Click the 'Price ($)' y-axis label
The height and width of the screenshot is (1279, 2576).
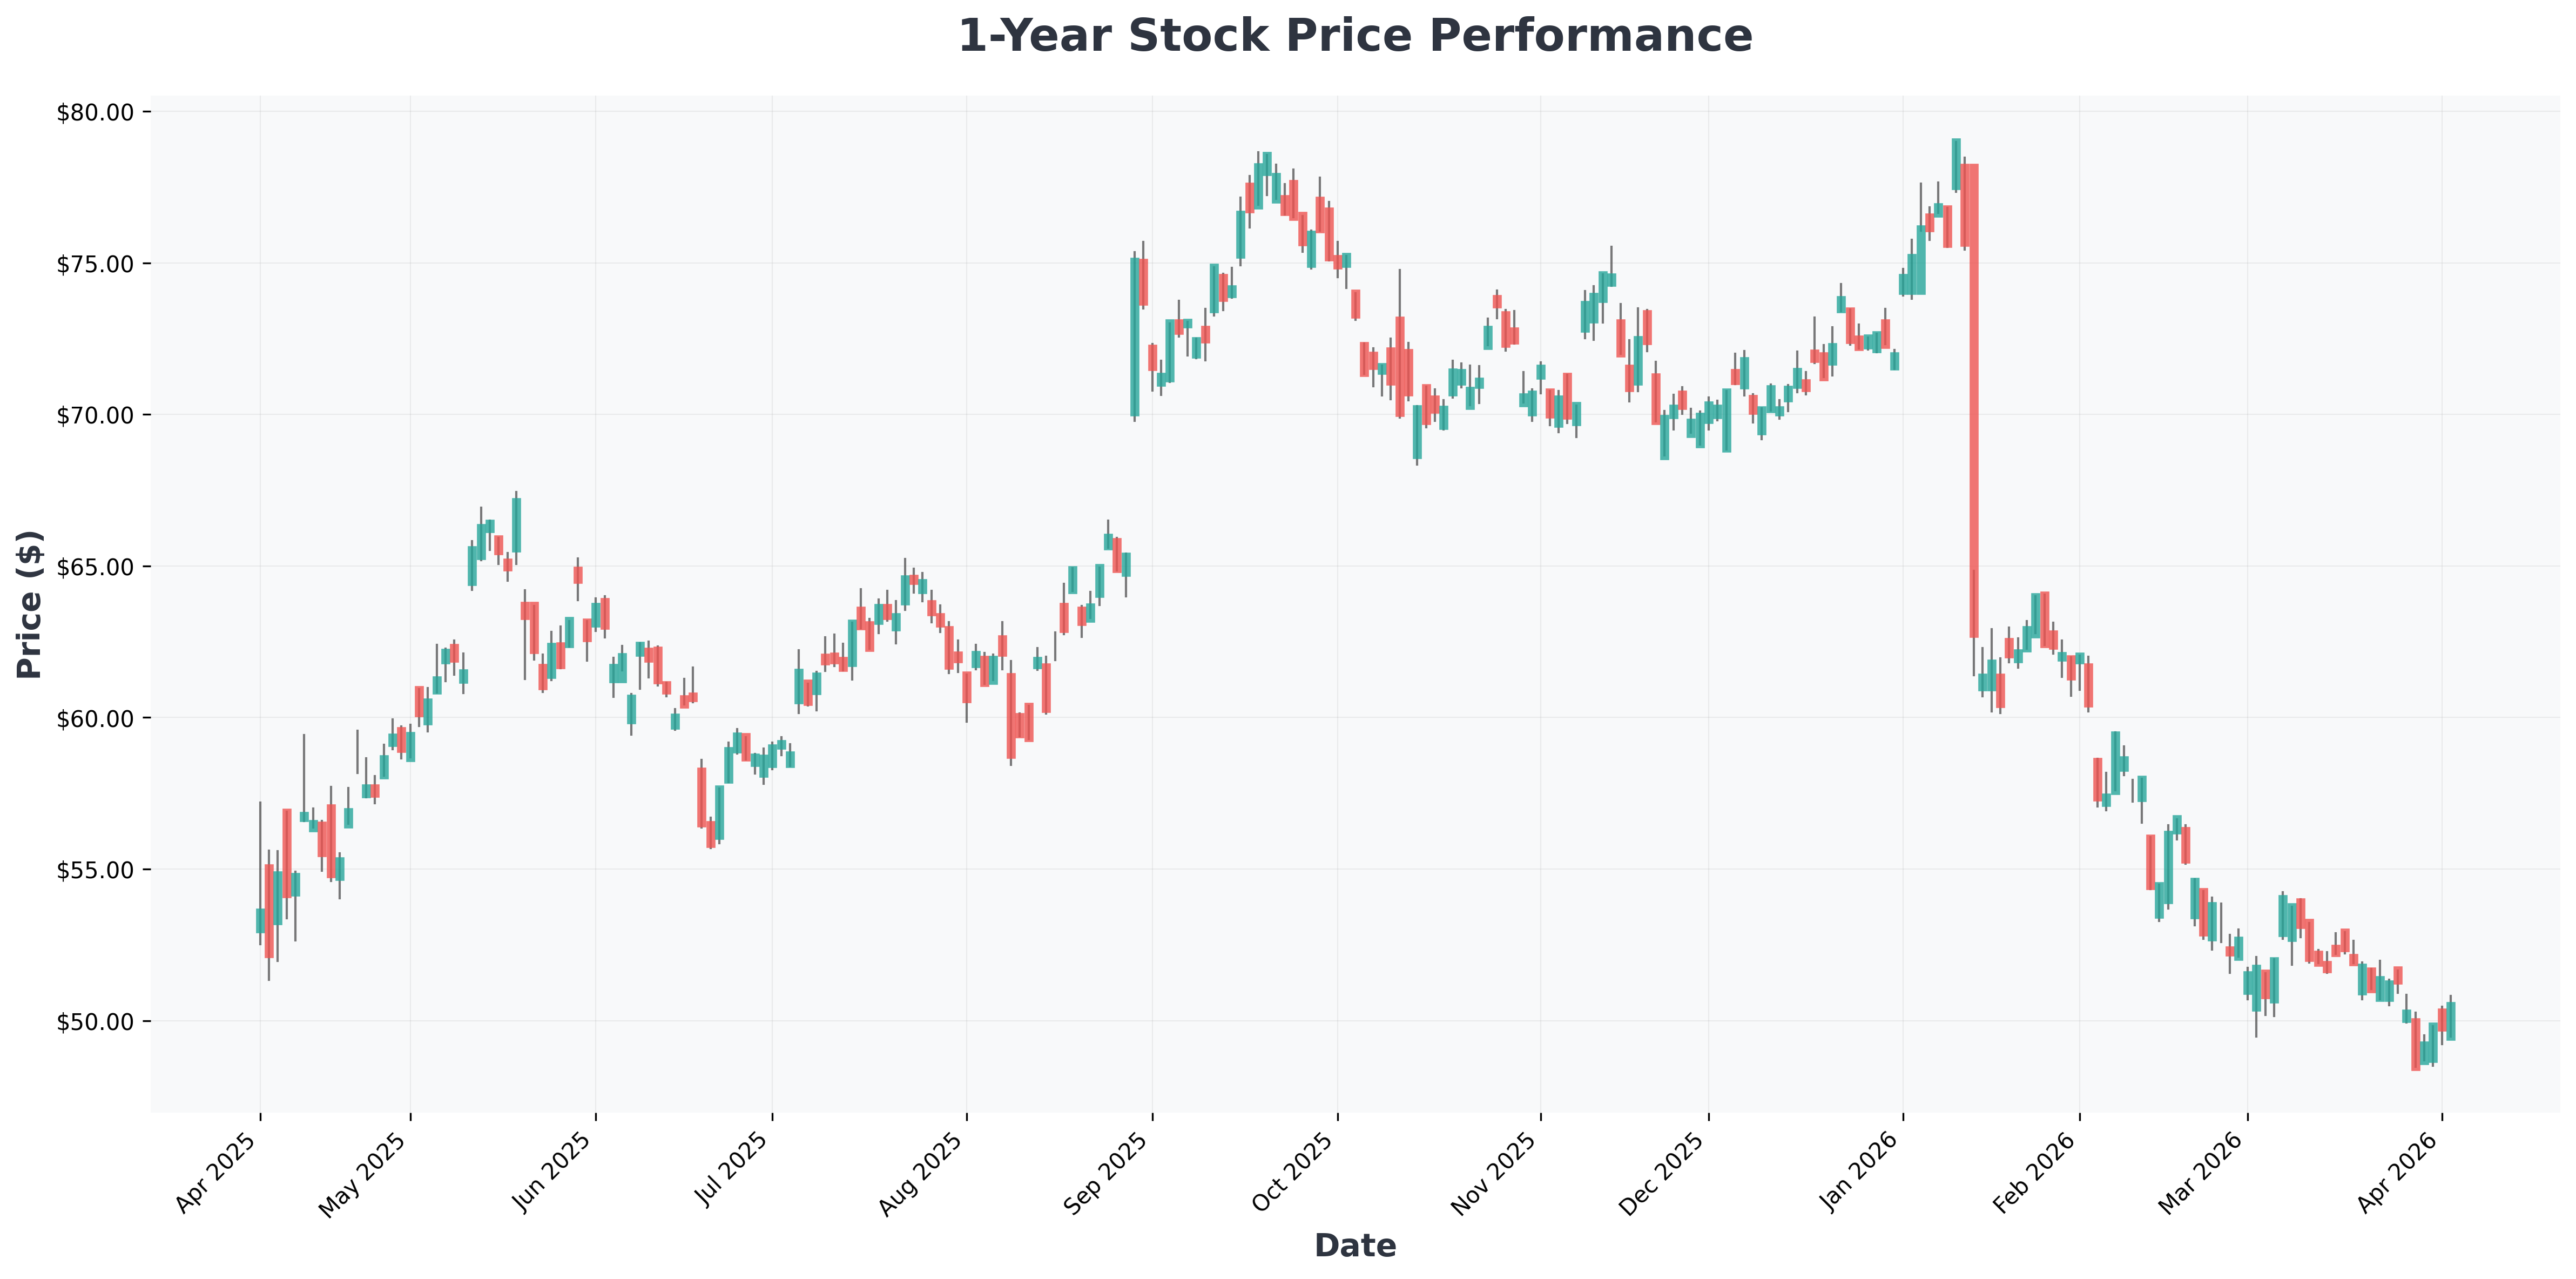30,604
